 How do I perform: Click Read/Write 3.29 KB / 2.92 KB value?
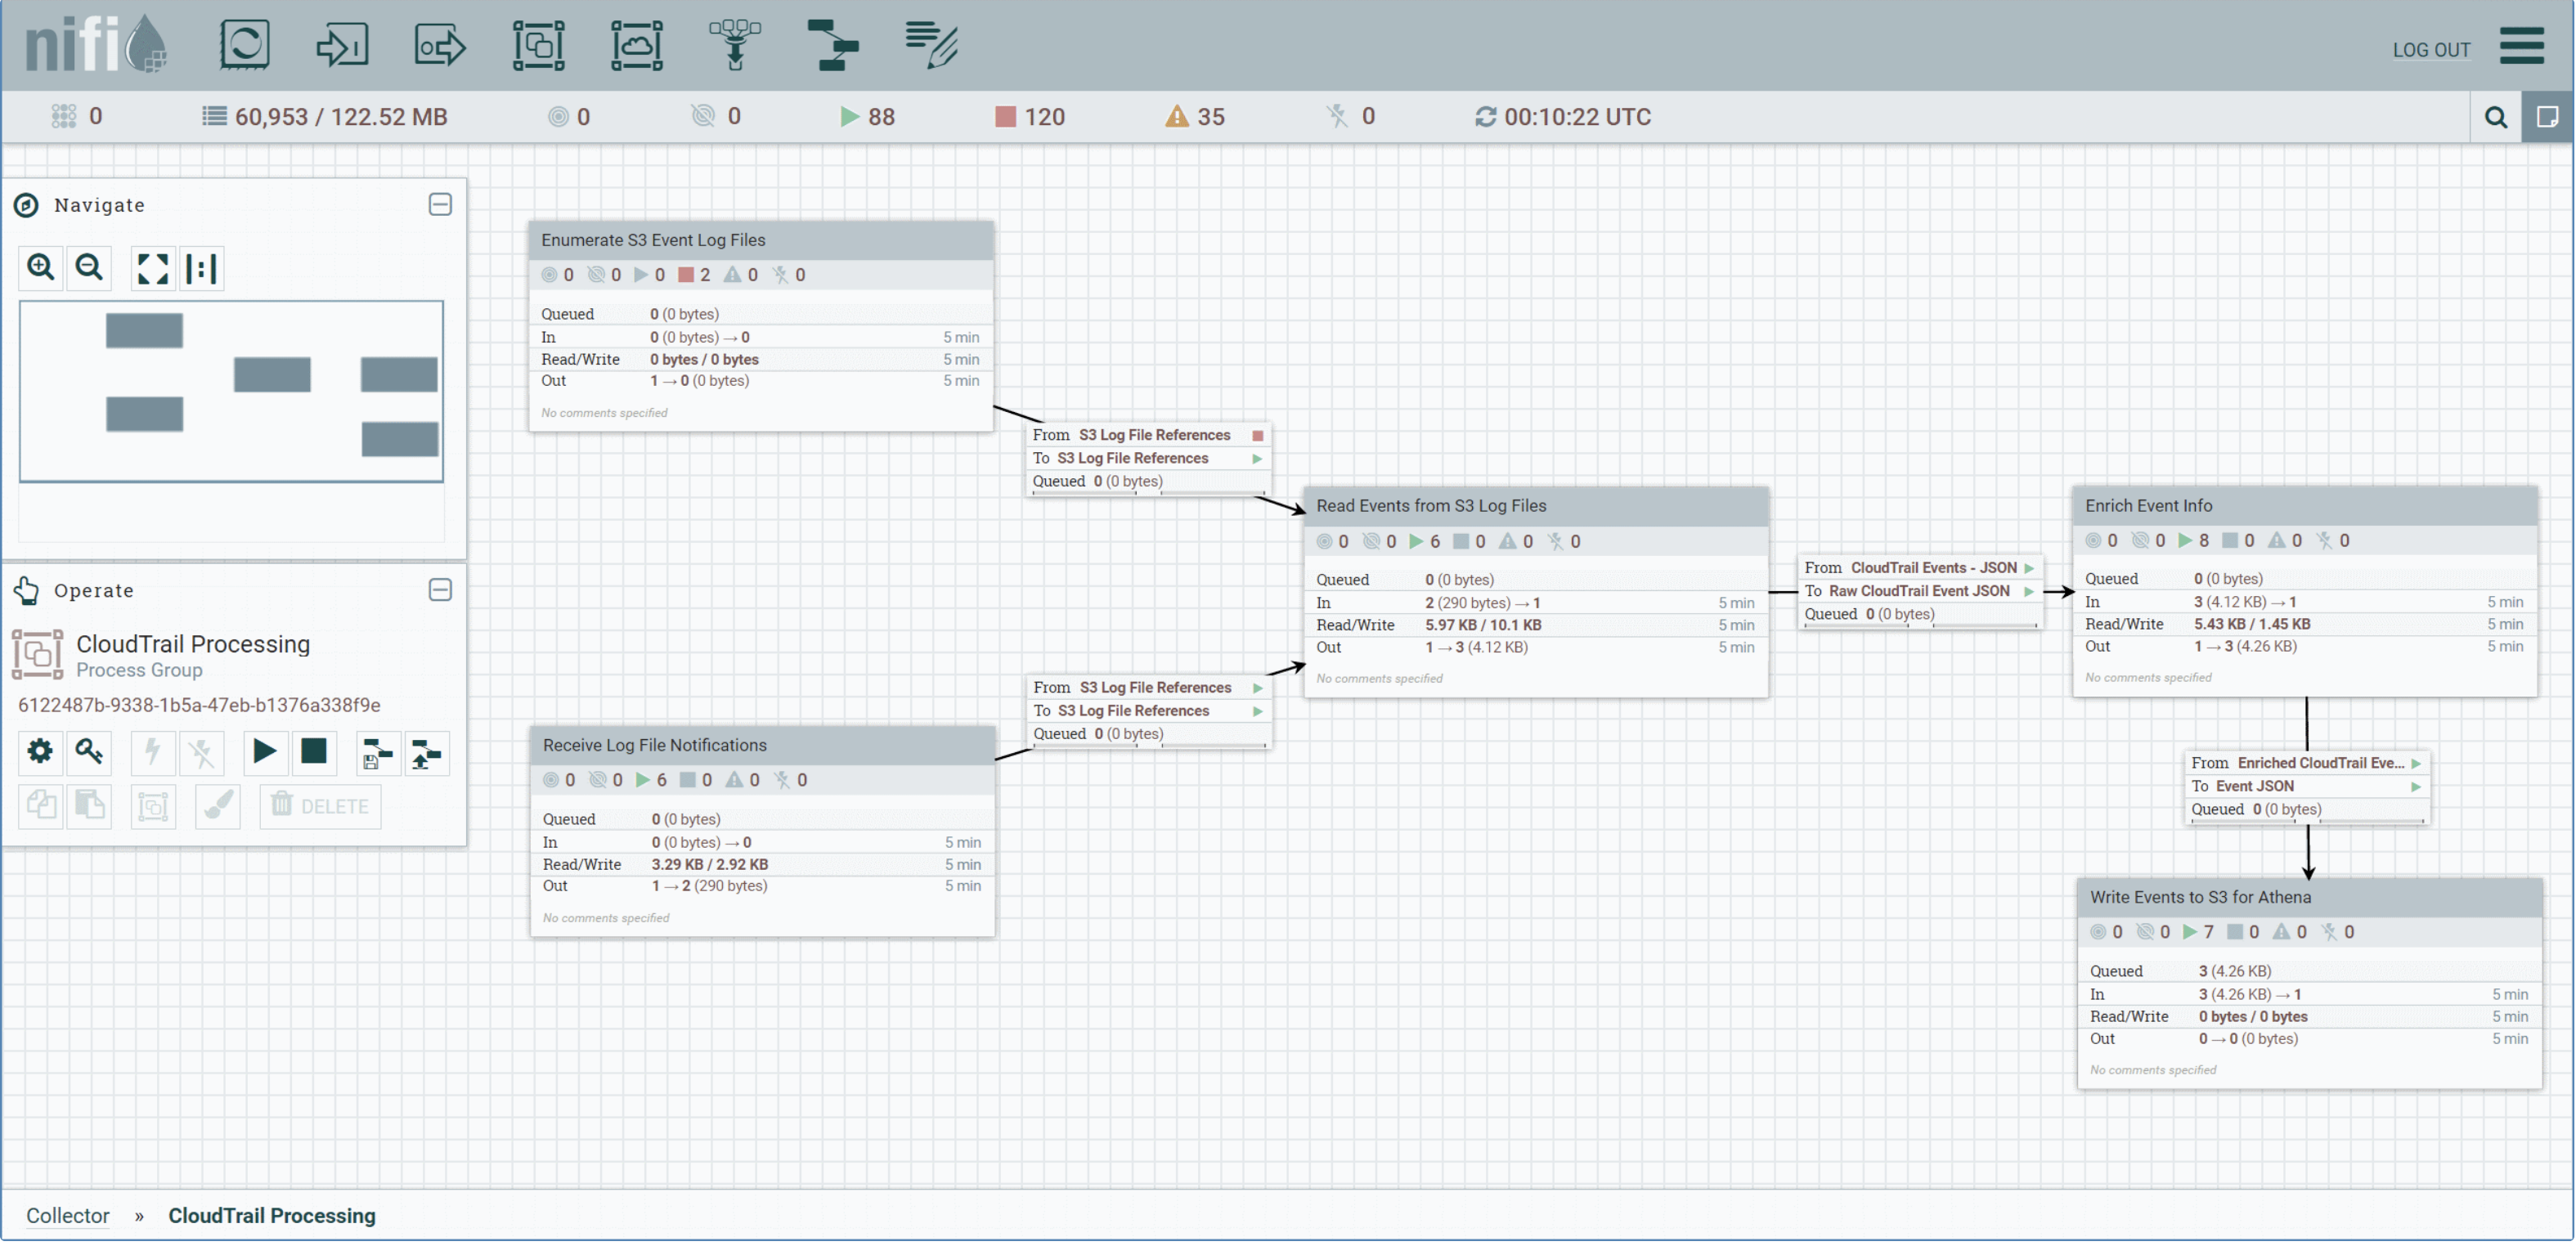coord(710,864)
